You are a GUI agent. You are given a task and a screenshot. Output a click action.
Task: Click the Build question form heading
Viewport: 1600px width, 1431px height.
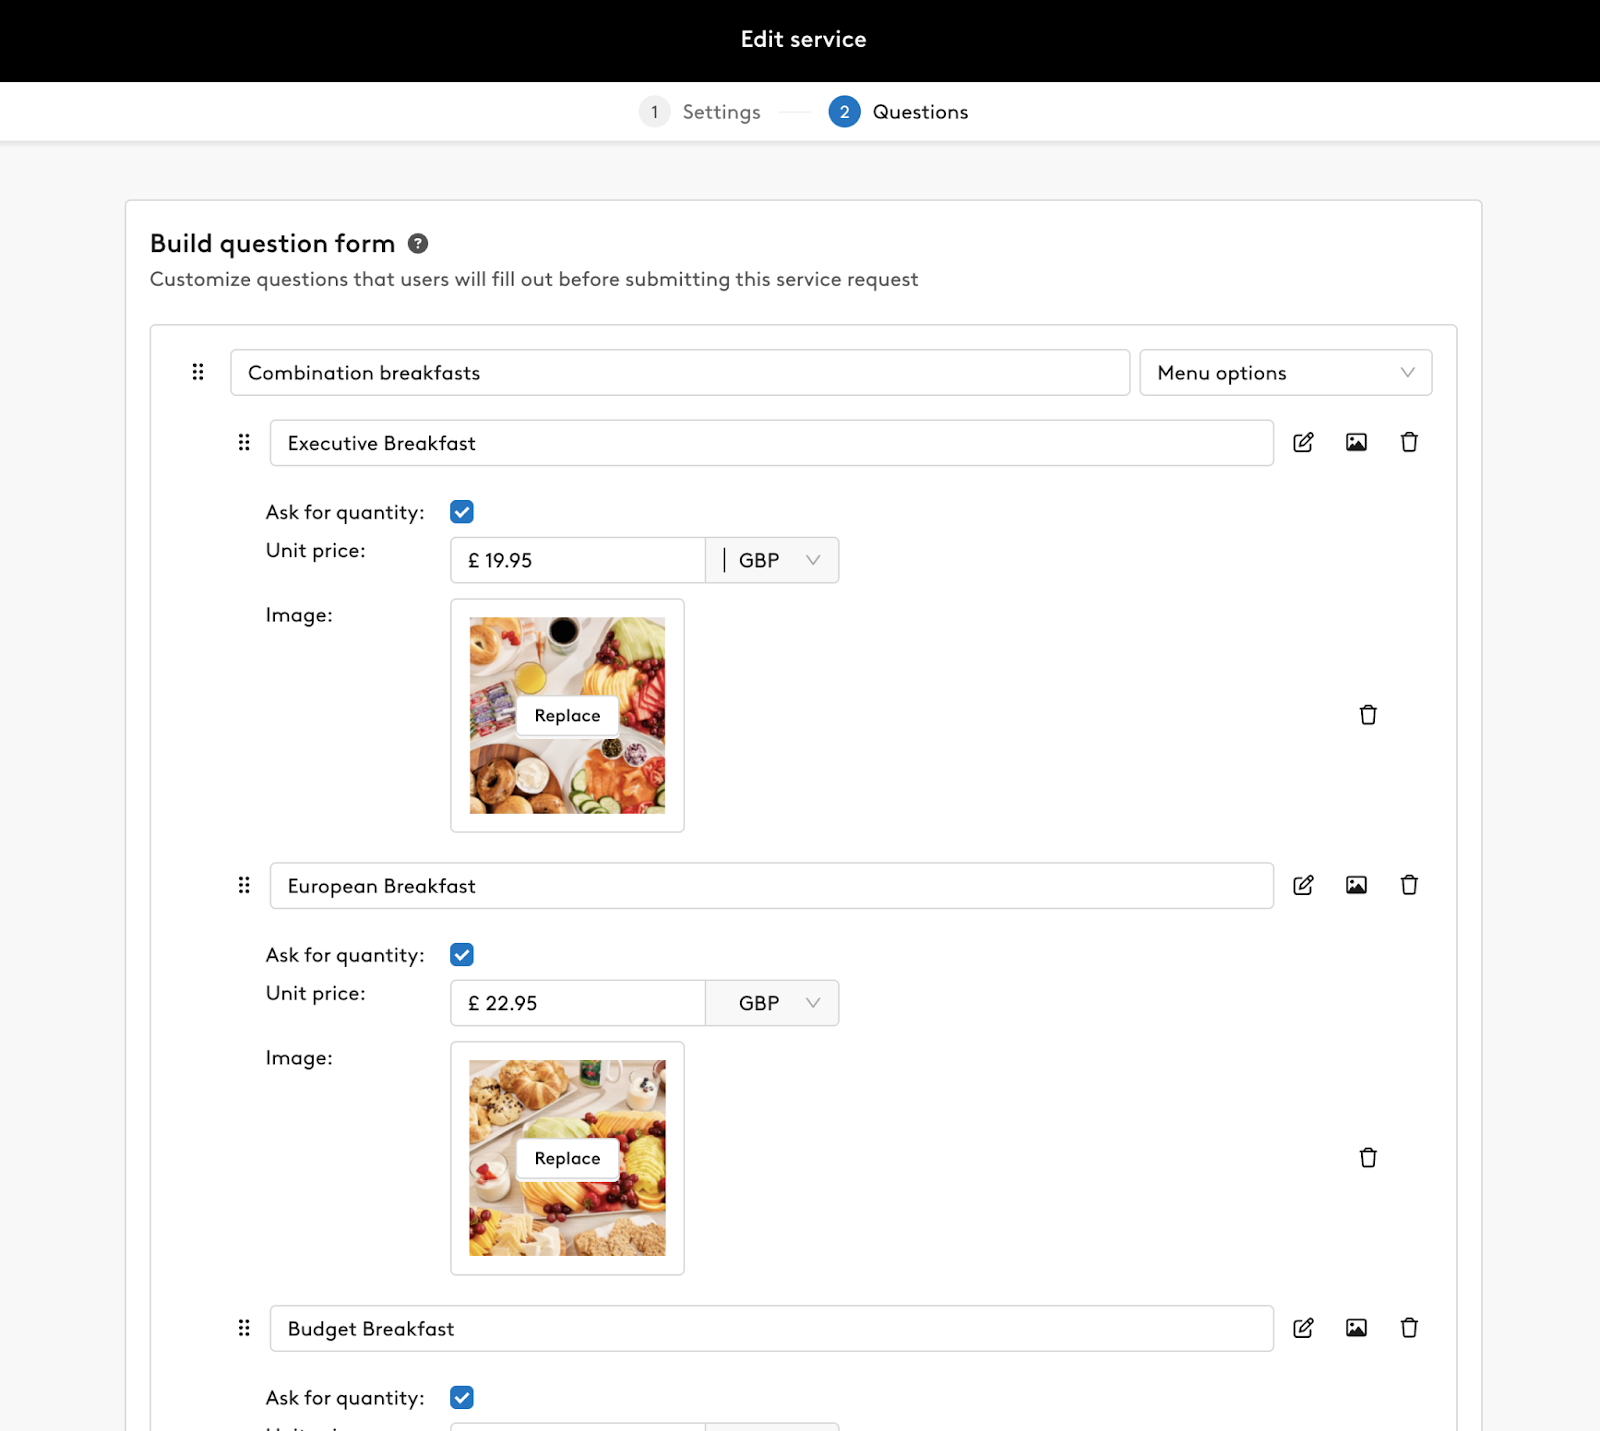pyautogui.click(x=272, y=243)
